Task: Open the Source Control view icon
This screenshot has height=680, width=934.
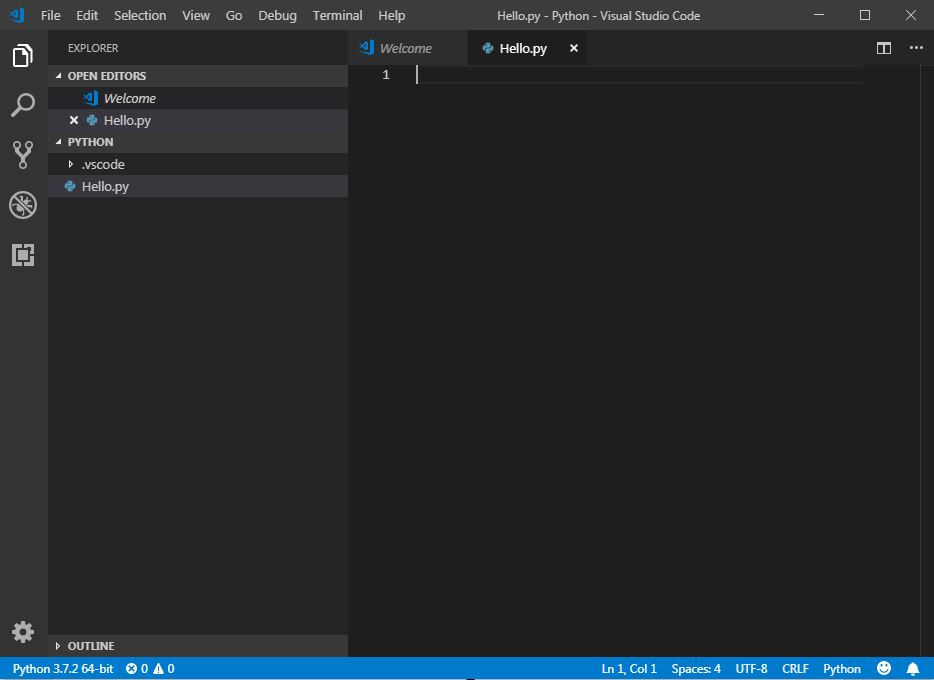Action: pyautogui.click(x=23, y=155)
